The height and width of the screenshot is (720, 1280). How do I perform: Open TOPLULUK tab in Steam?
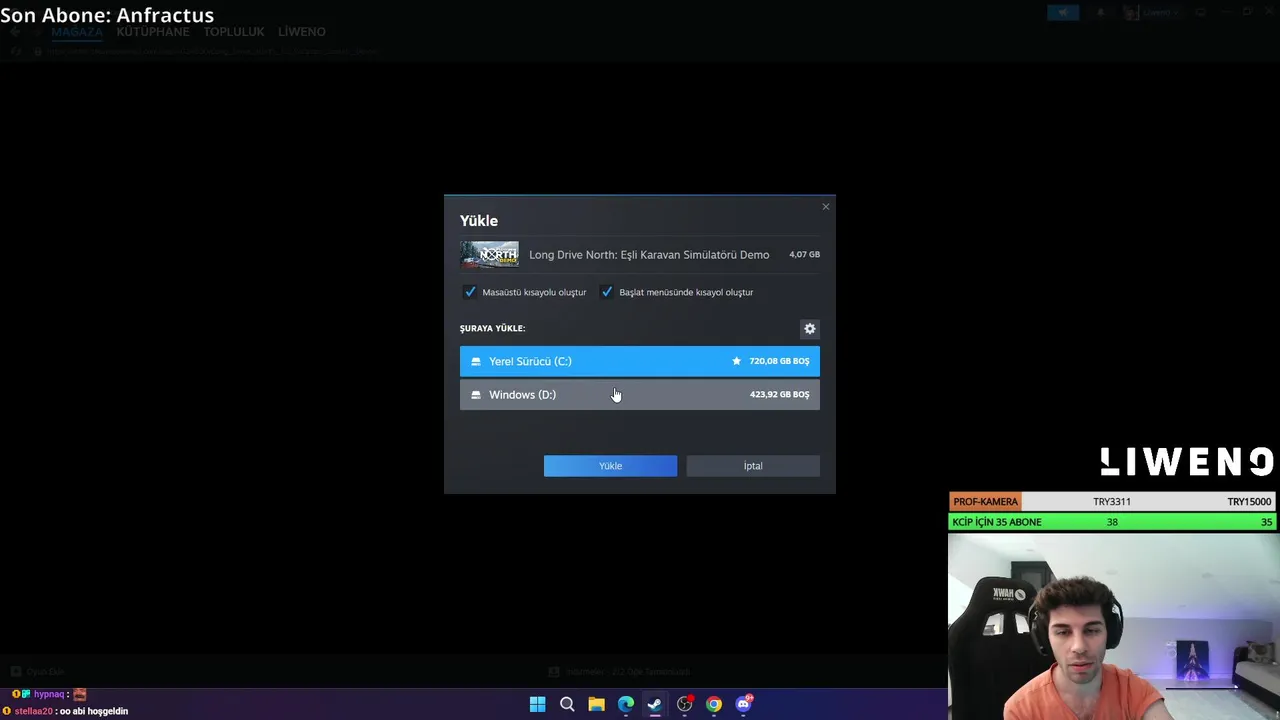(x=234, y=32)
